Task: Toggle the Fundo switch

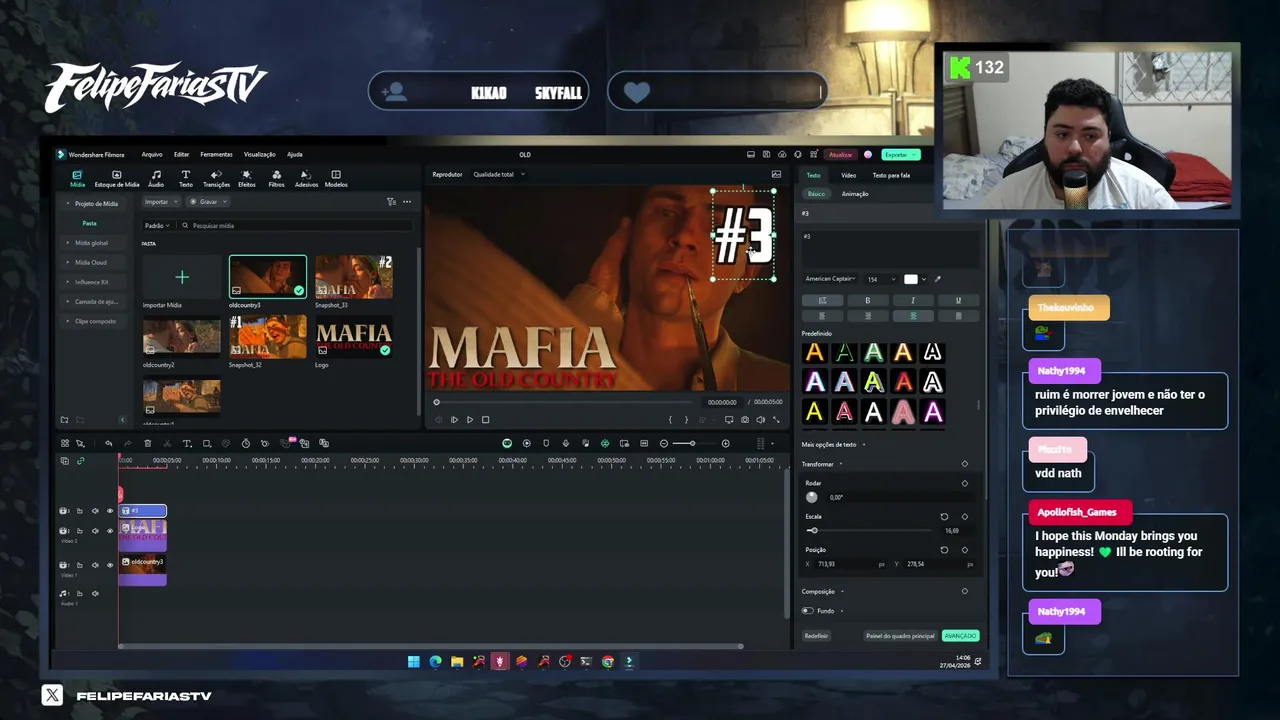Action: coord(807,611)
